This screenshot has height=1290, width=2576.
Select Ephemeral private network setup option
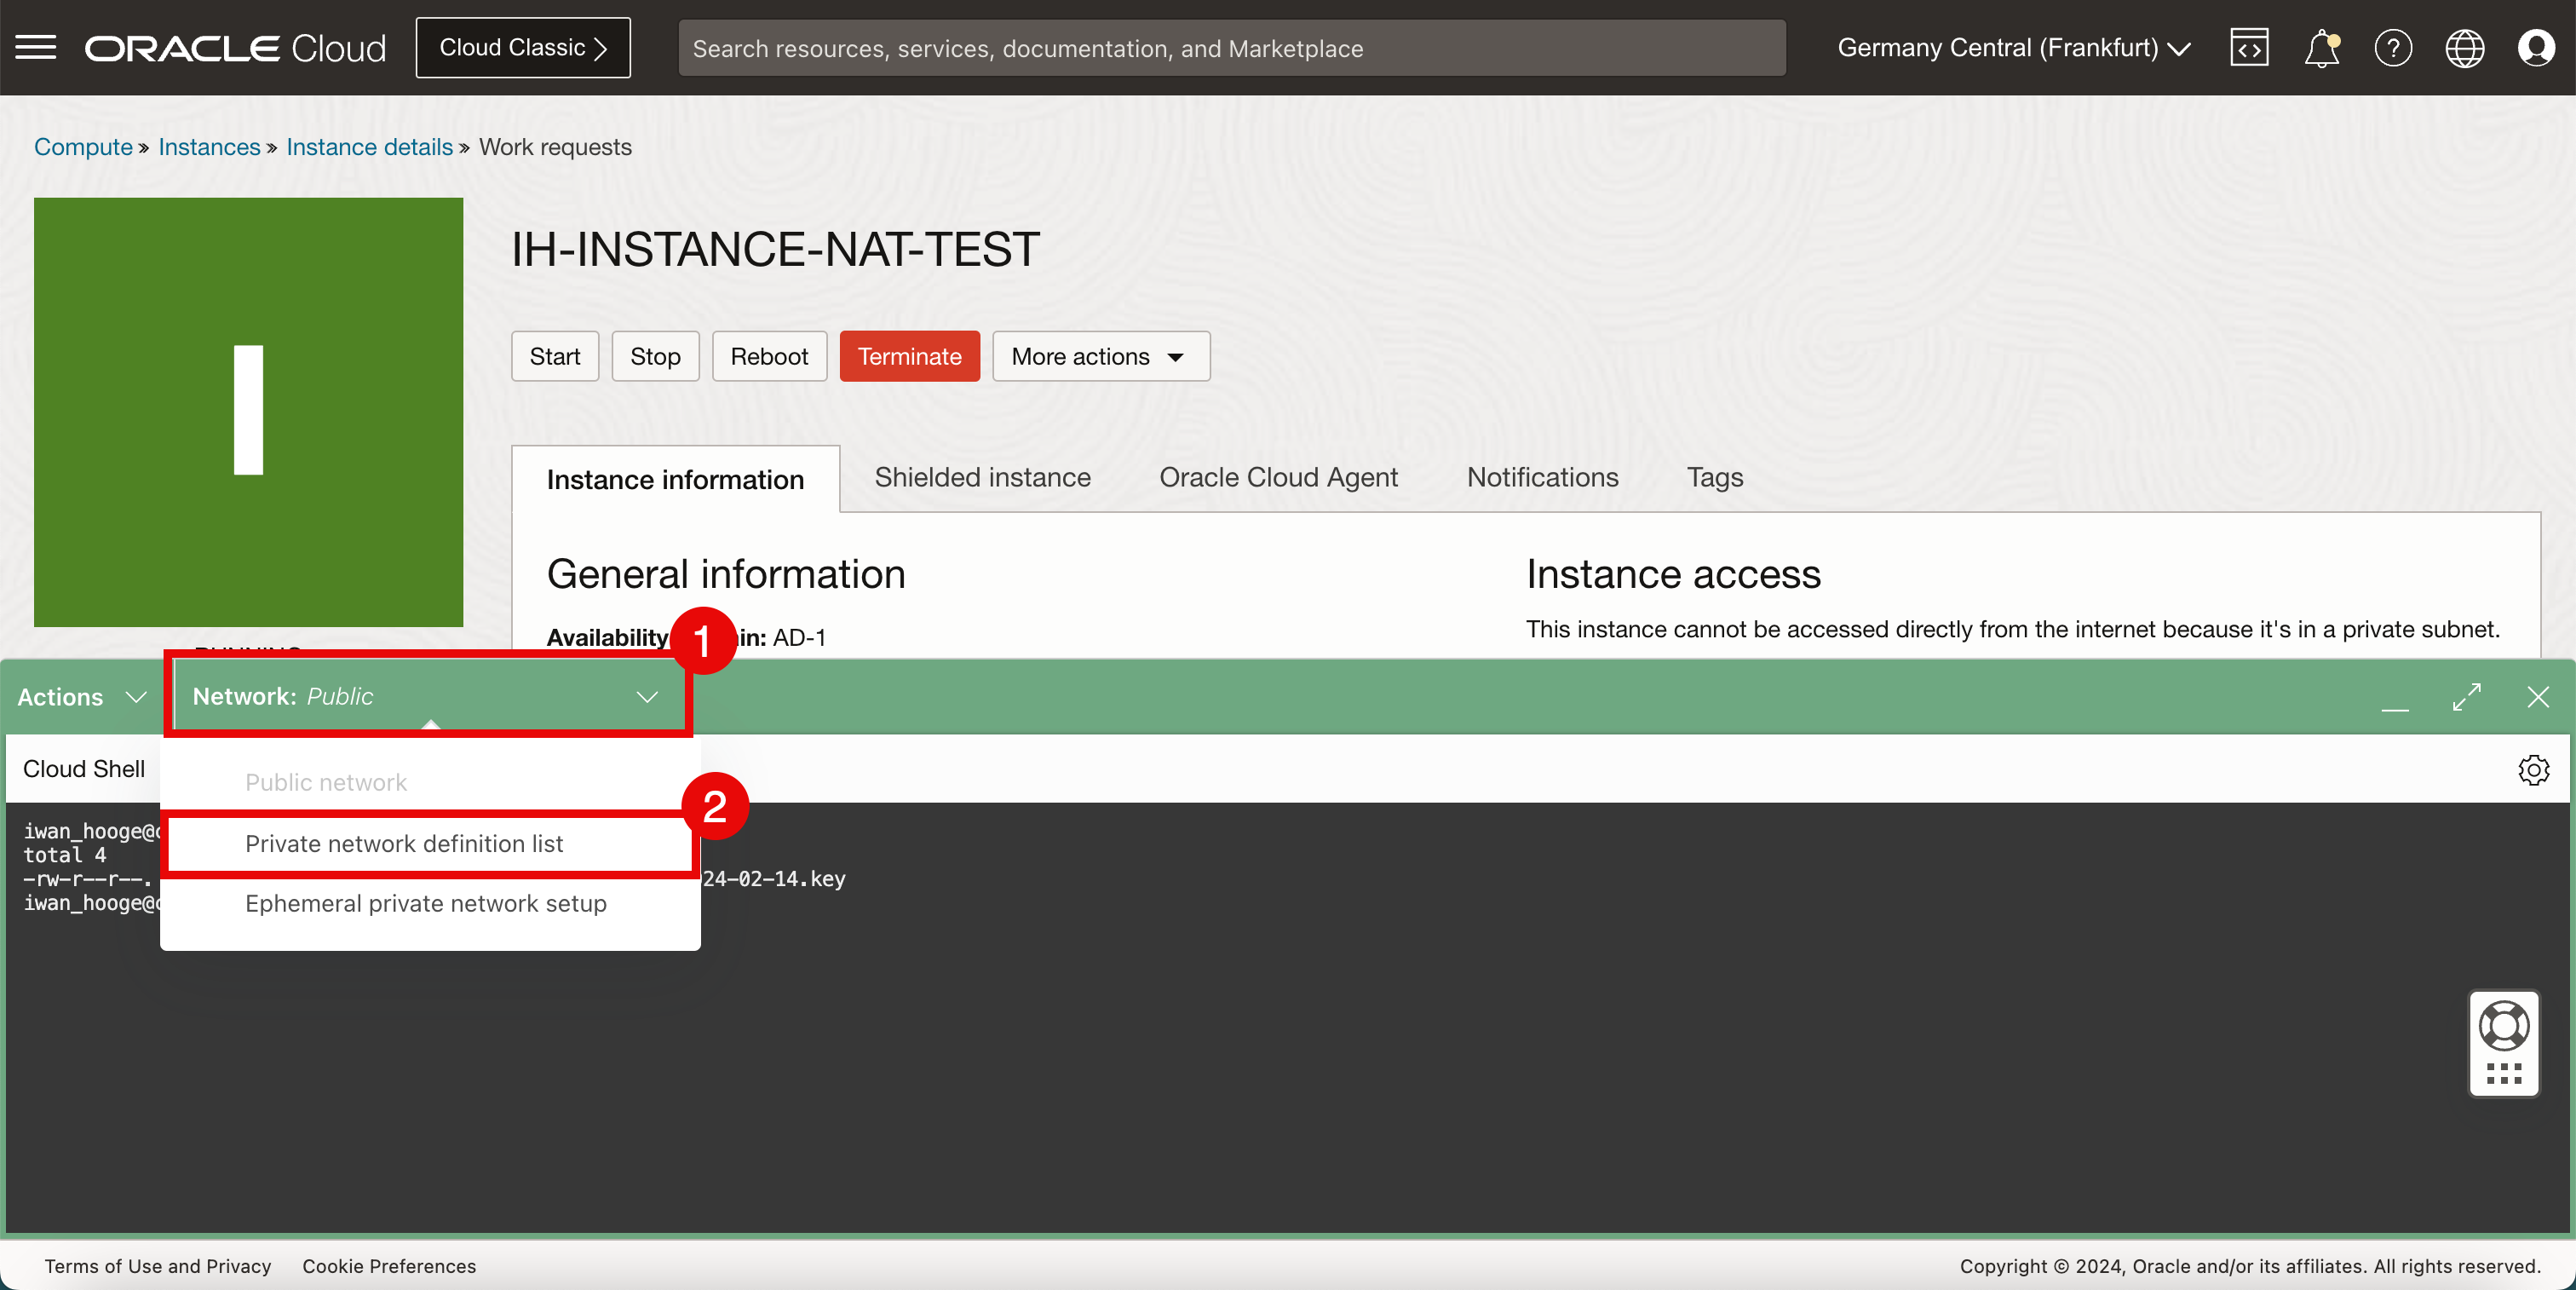click(x=426, y=903)
